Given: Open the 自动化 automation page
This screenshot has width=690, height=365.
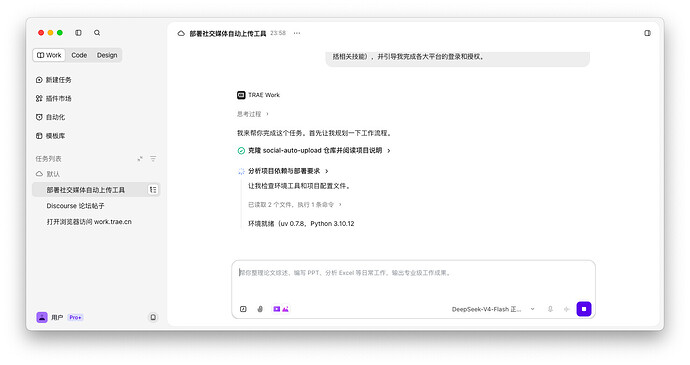Looking at the screenshot, I should tap(51, 117).
